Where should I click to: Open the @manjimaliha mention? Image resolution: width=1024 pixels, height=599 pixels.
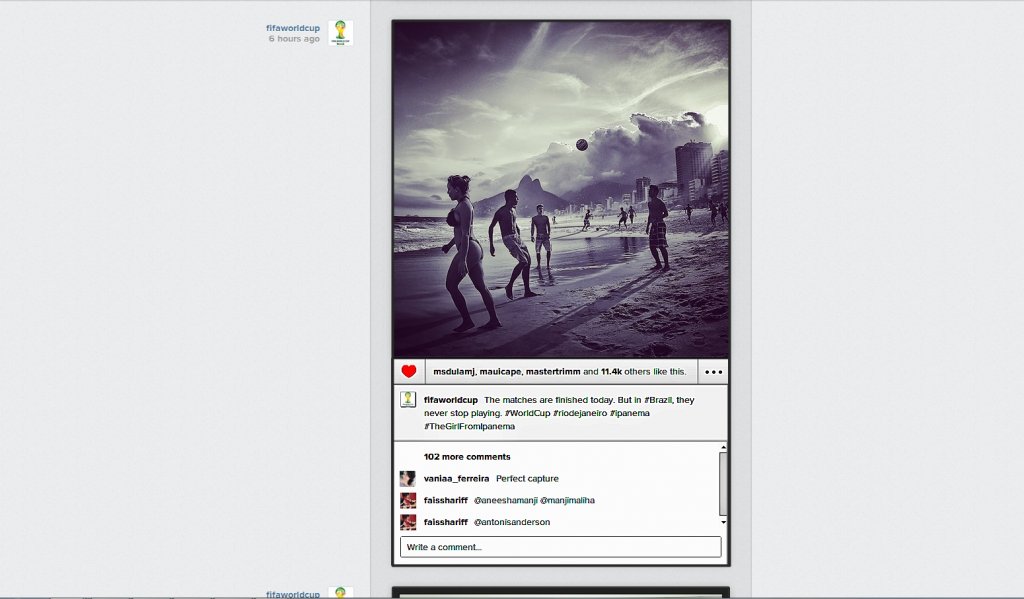[x=568, y=500]
